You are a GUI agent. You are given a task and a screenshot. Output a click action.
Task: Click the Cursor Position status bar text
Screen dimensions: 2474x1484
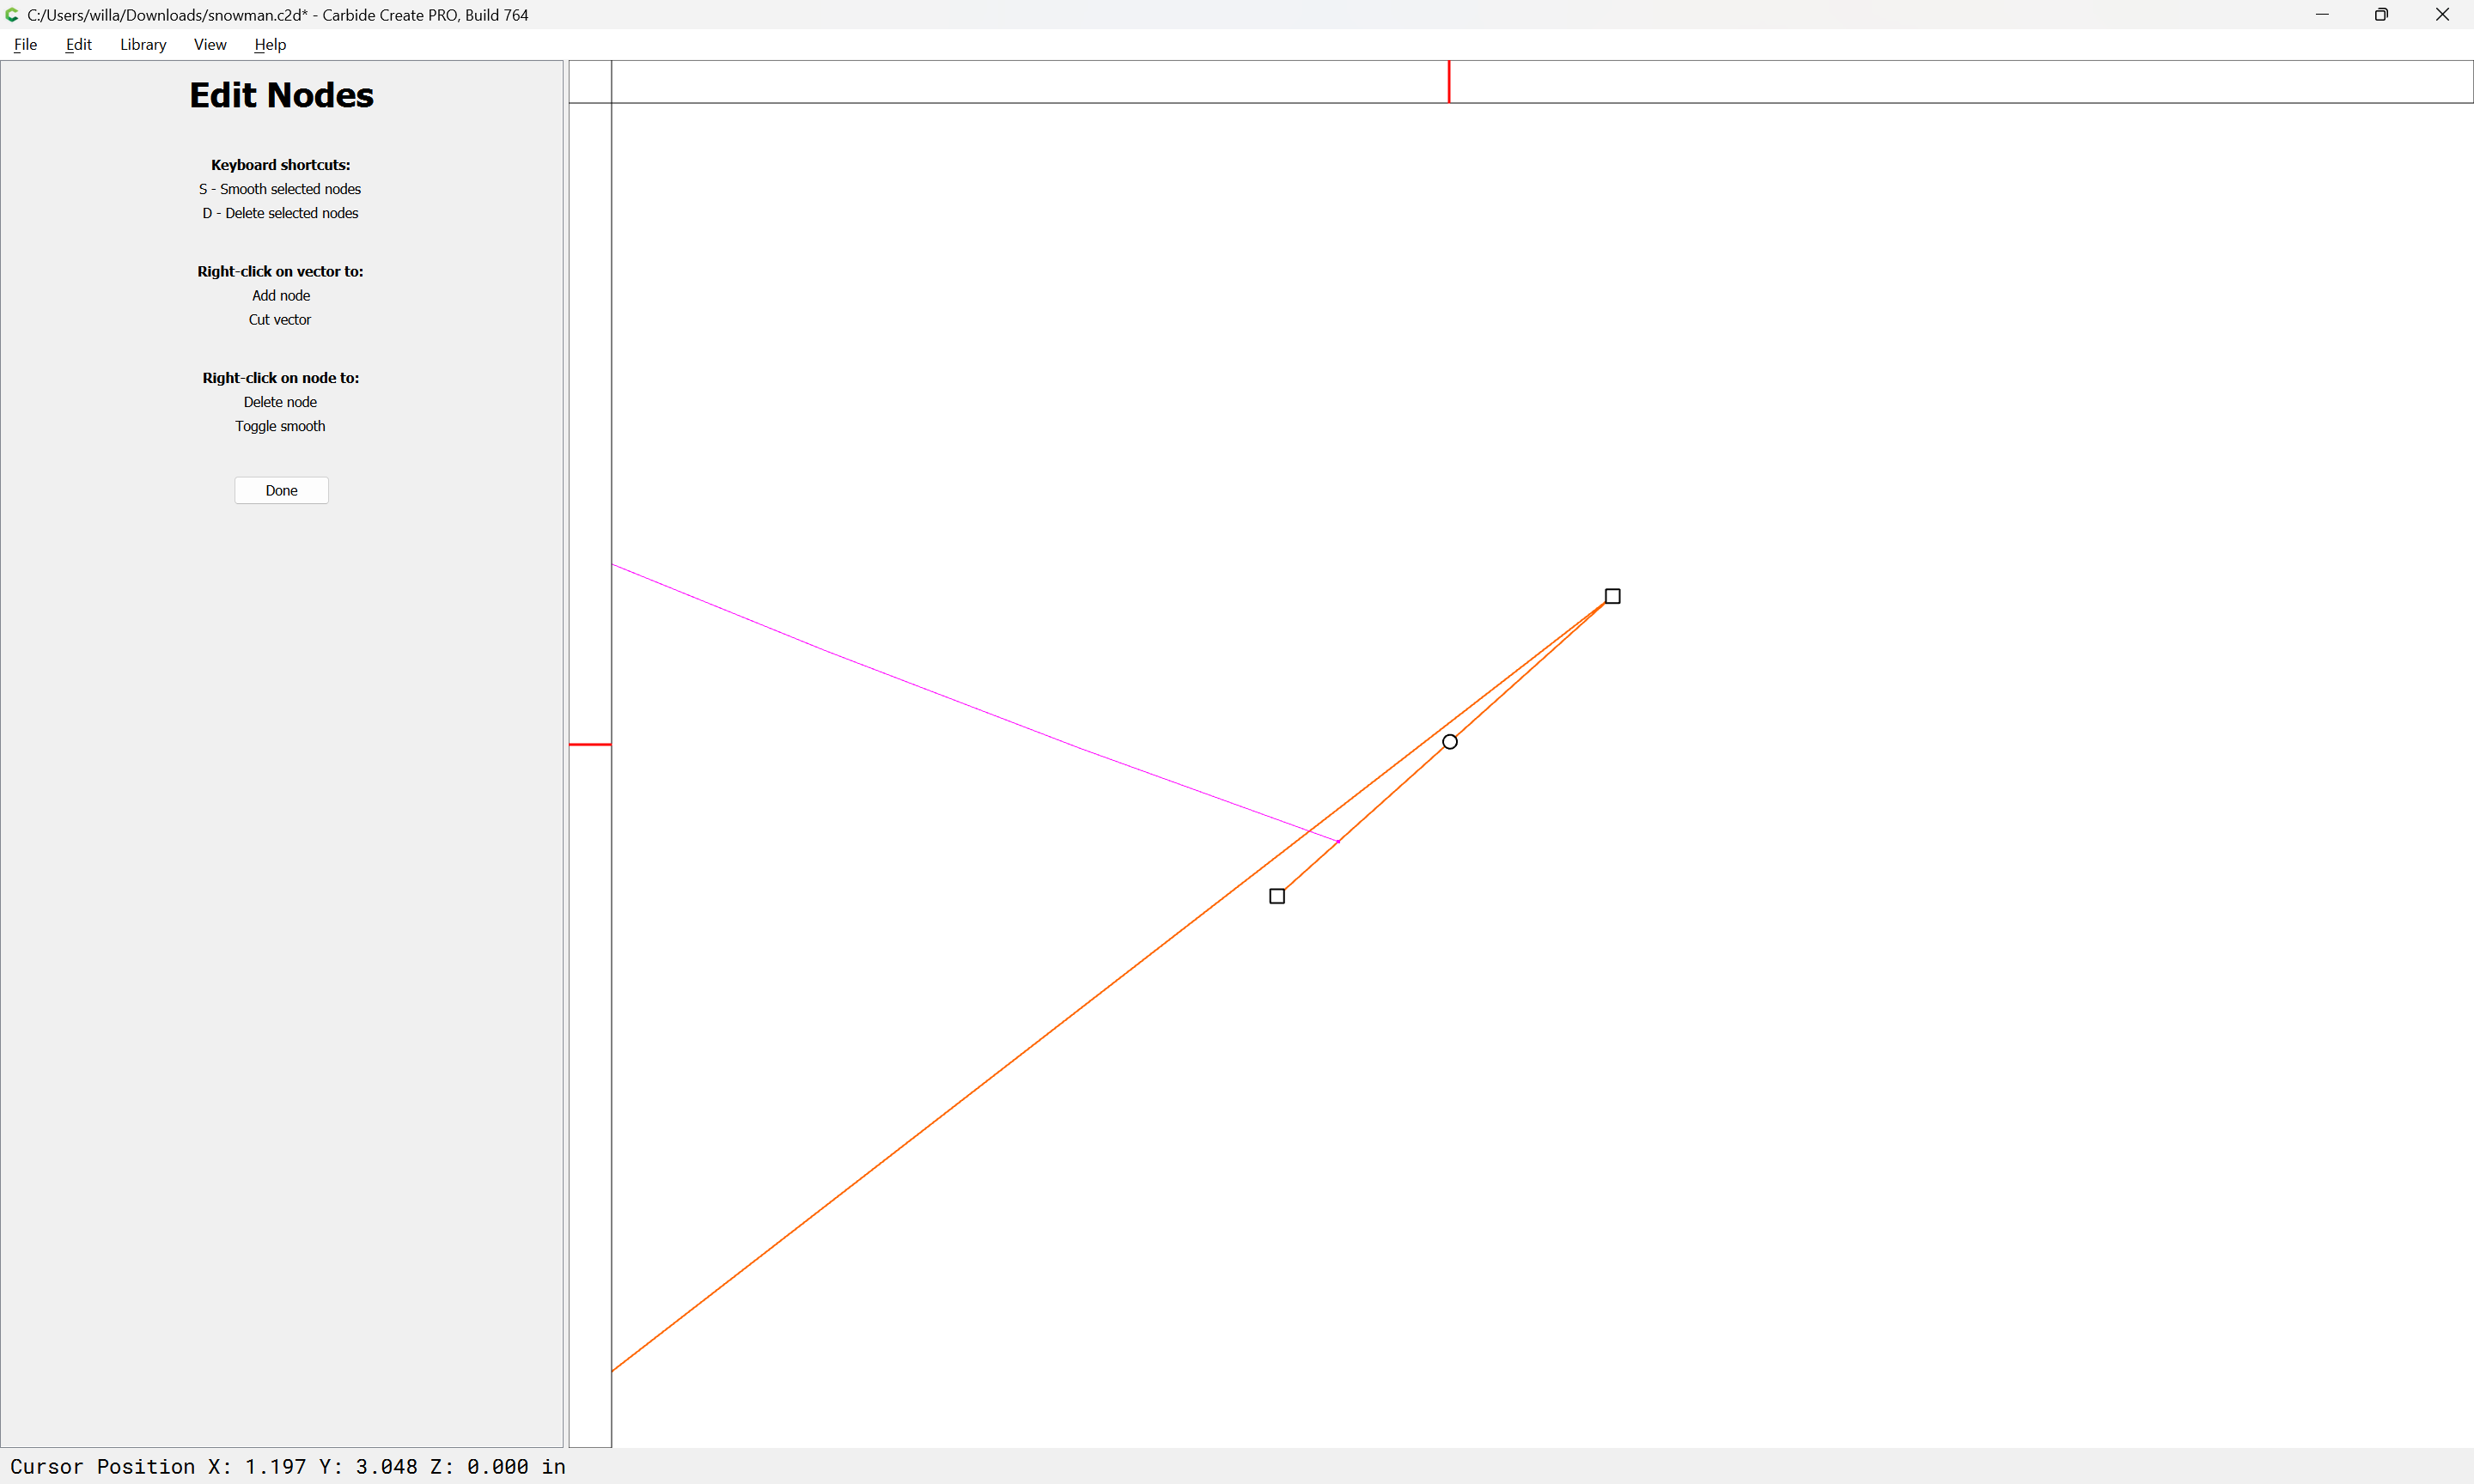[x=288, y=1466]
